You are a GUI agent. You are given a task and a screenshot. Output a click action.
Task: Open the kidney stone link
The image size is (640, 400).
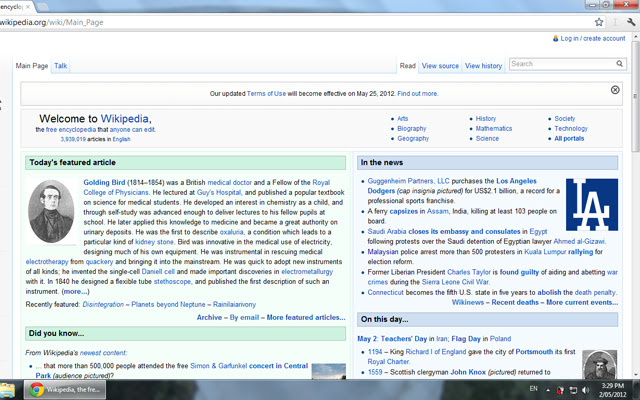click(154, 242)
